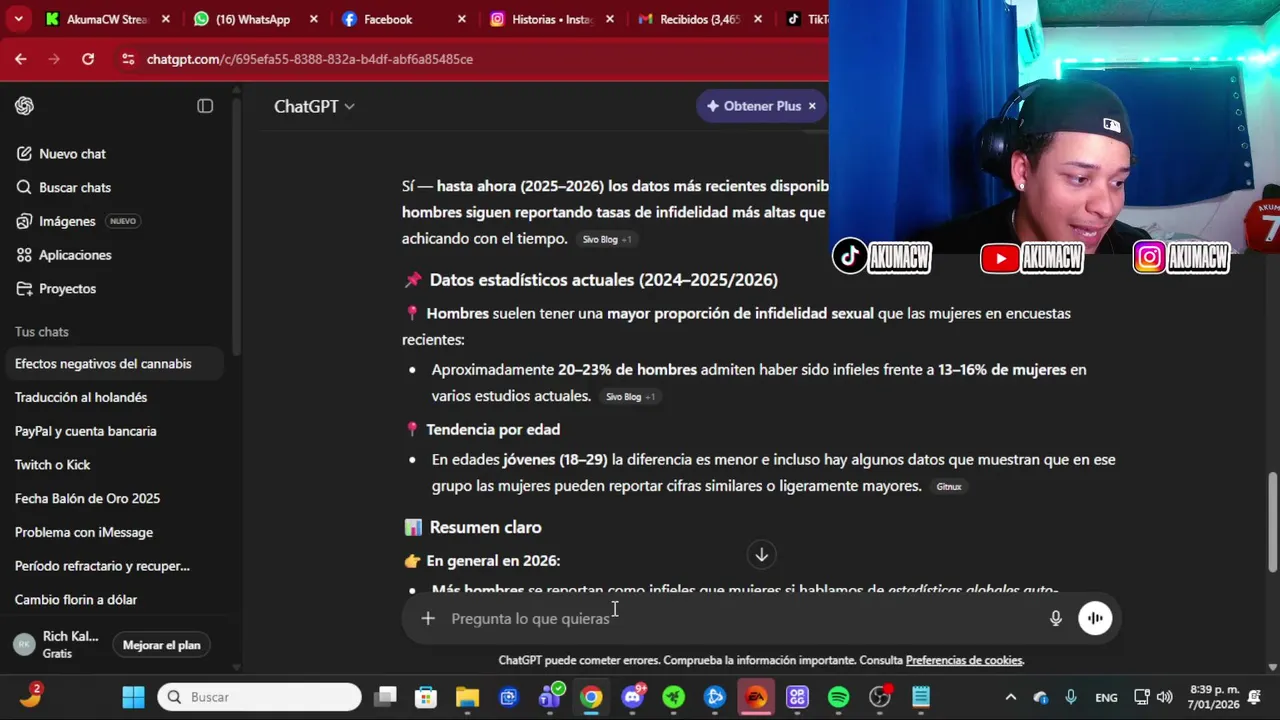
Task: Click the microphone dictation icon
Action: [x=1055, y=618]
